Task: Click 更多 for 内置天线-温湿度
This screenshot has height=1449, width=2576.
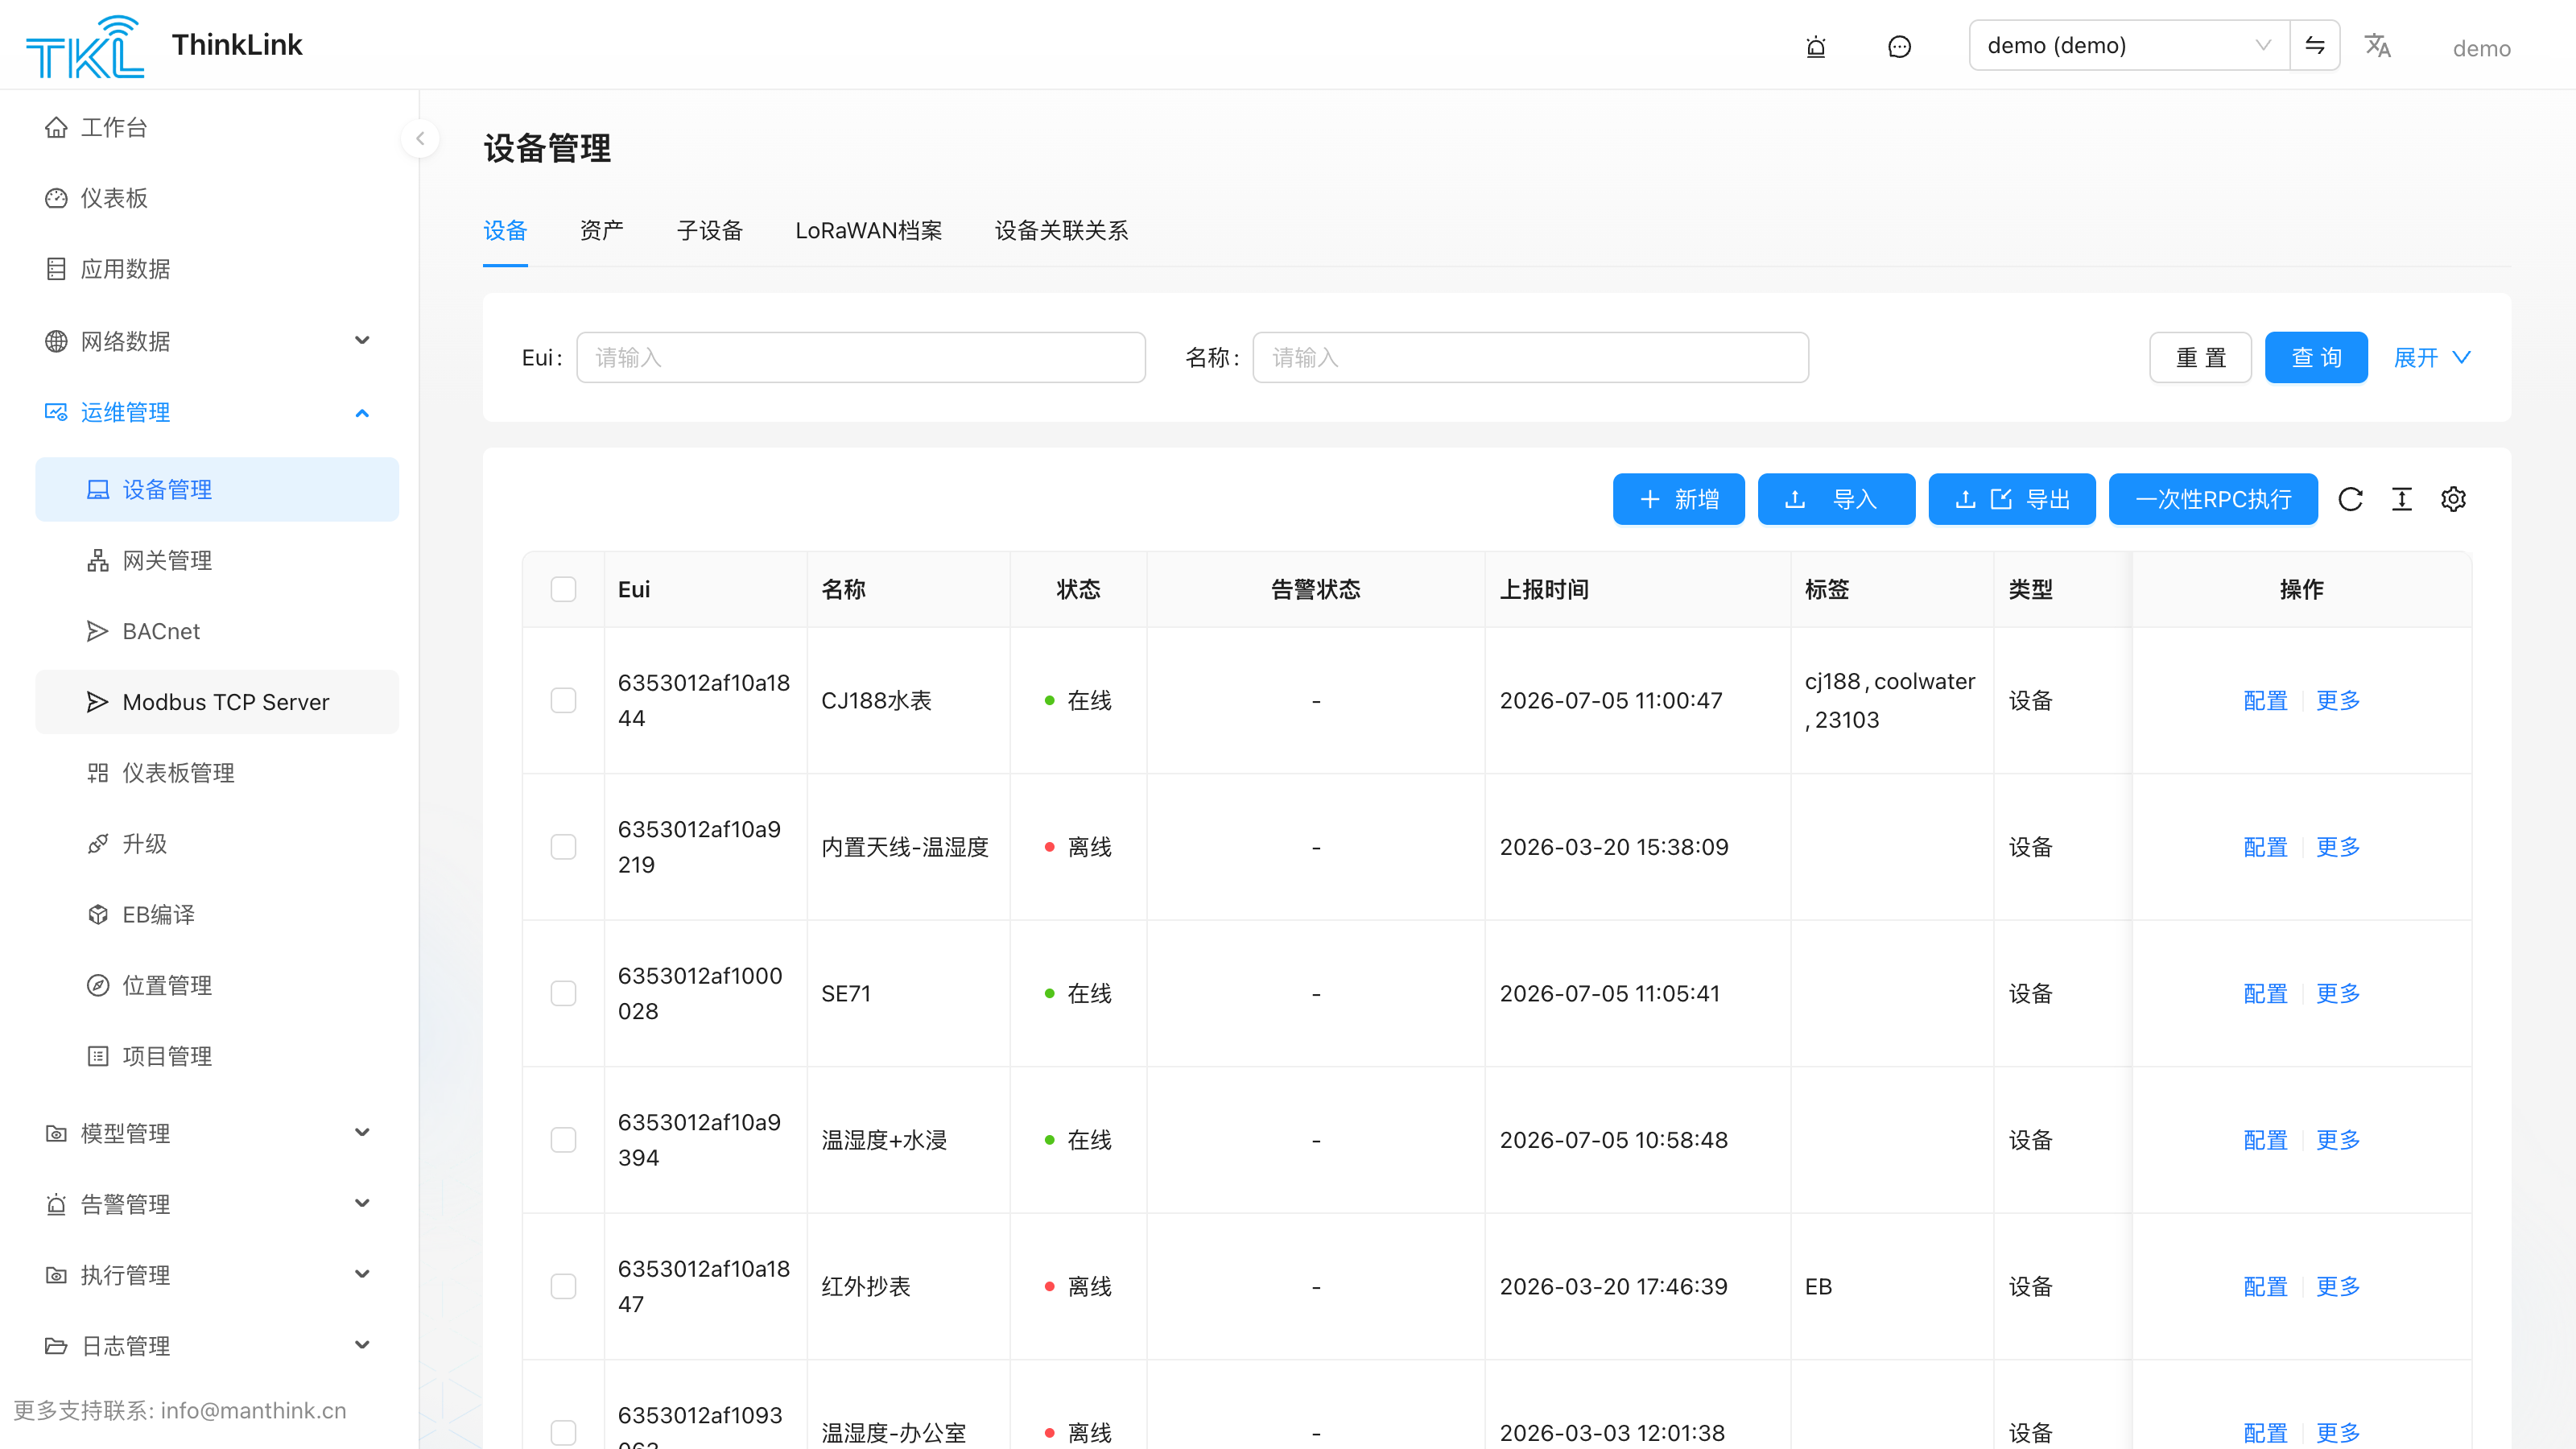Action: point(2338,847)
